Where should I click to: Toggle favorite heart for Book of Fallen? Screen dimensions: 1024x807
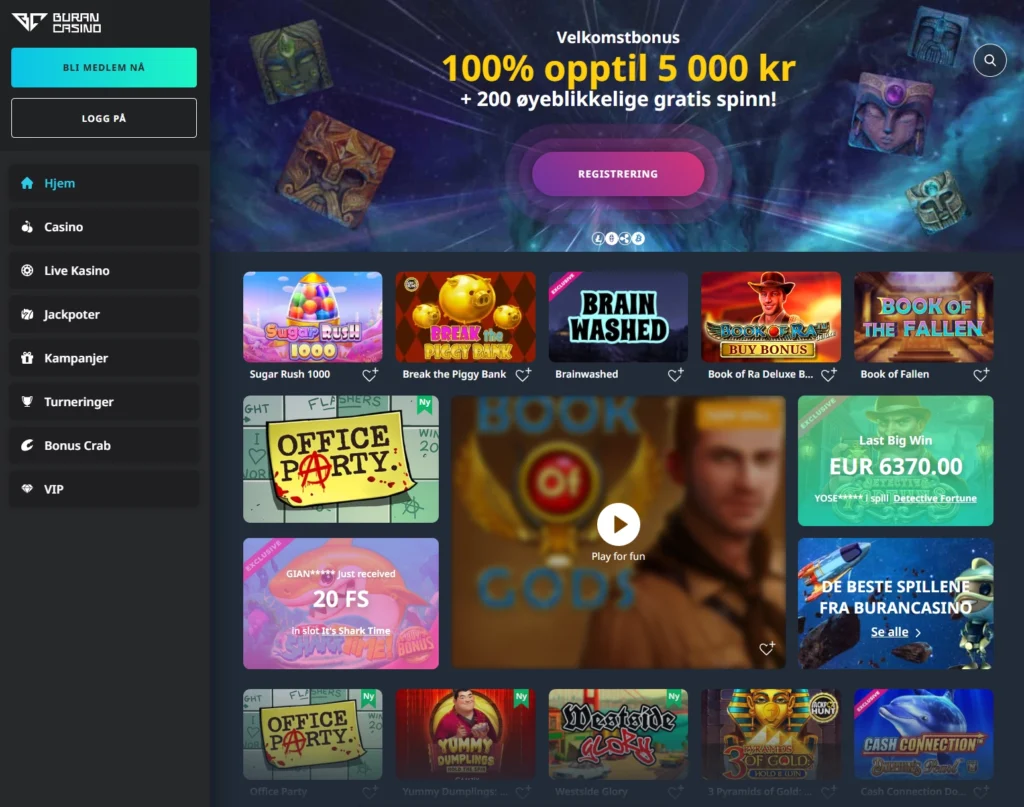(x=981, y=375)
